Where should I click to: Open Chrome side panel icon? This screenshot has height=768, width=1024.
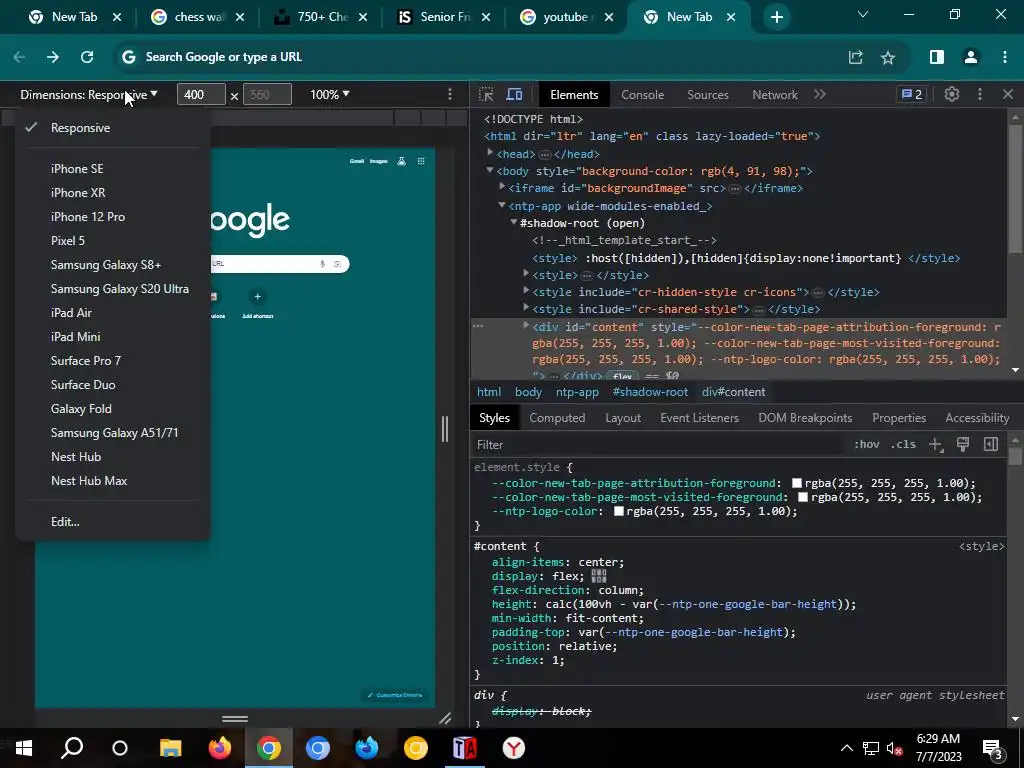(x=937, y=57)
